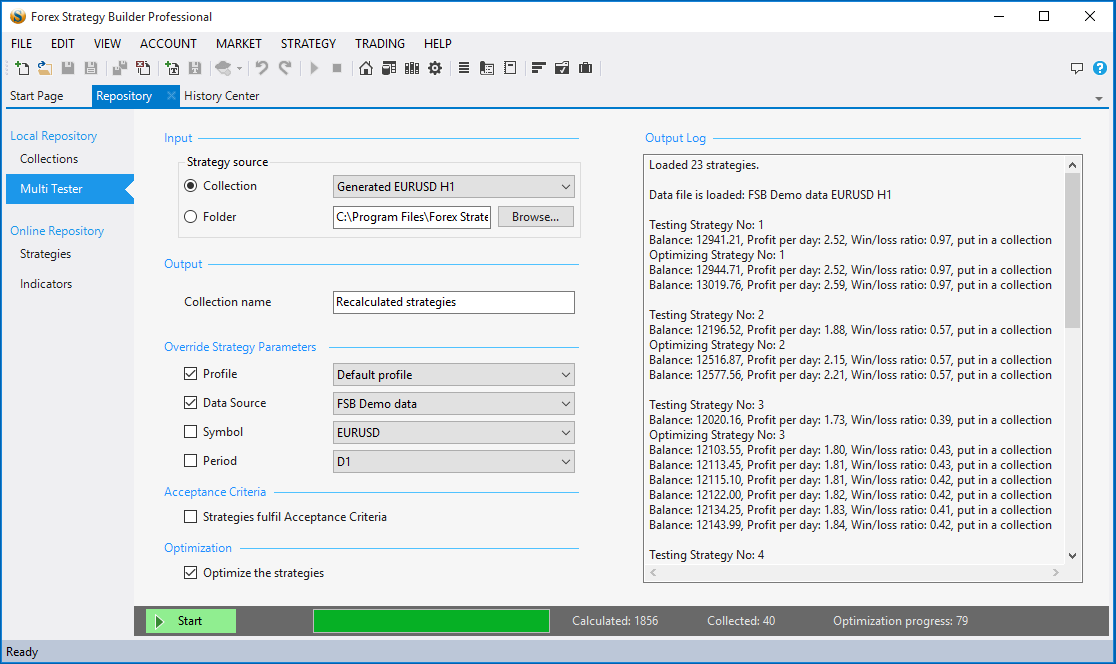Screen dimensions: 1116x664
Task: Click the Save All double-floppy icon
Action: [x=120, y=68]
